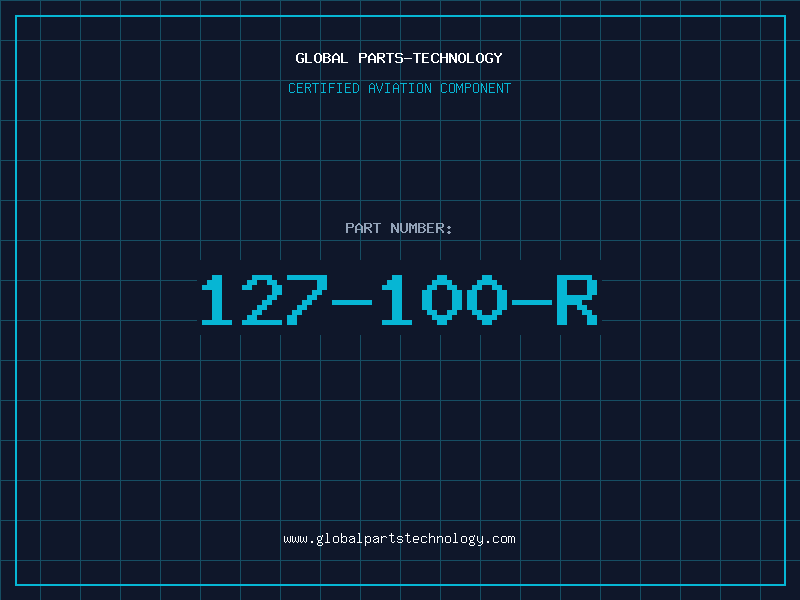Click the part number 127-100-R
This screenshot has height=600, width=800.
pos(399,299)
